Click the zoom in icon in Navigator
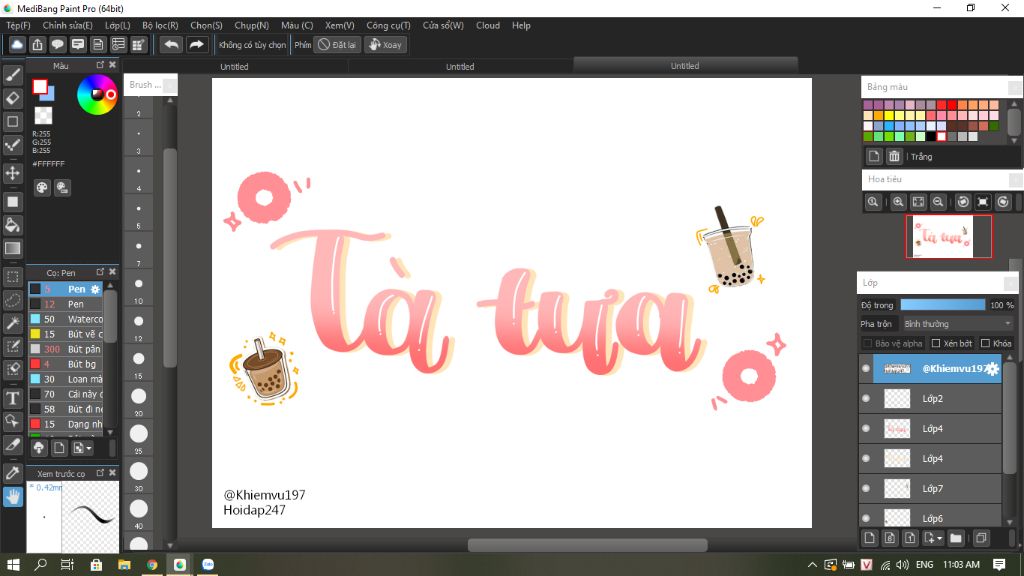This screenshot has height=576, width=1024. (x=898, y=202)
